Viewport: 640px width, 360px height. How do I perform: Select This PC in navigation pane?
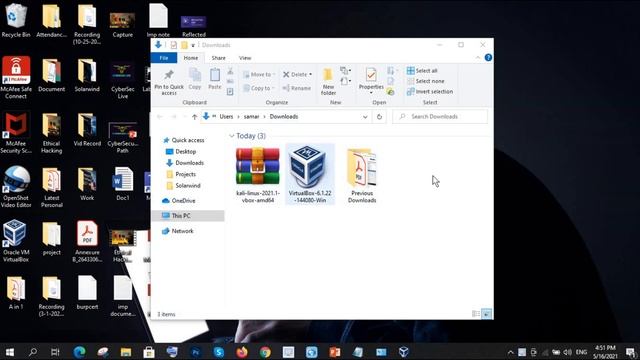[x=188, y=216]
